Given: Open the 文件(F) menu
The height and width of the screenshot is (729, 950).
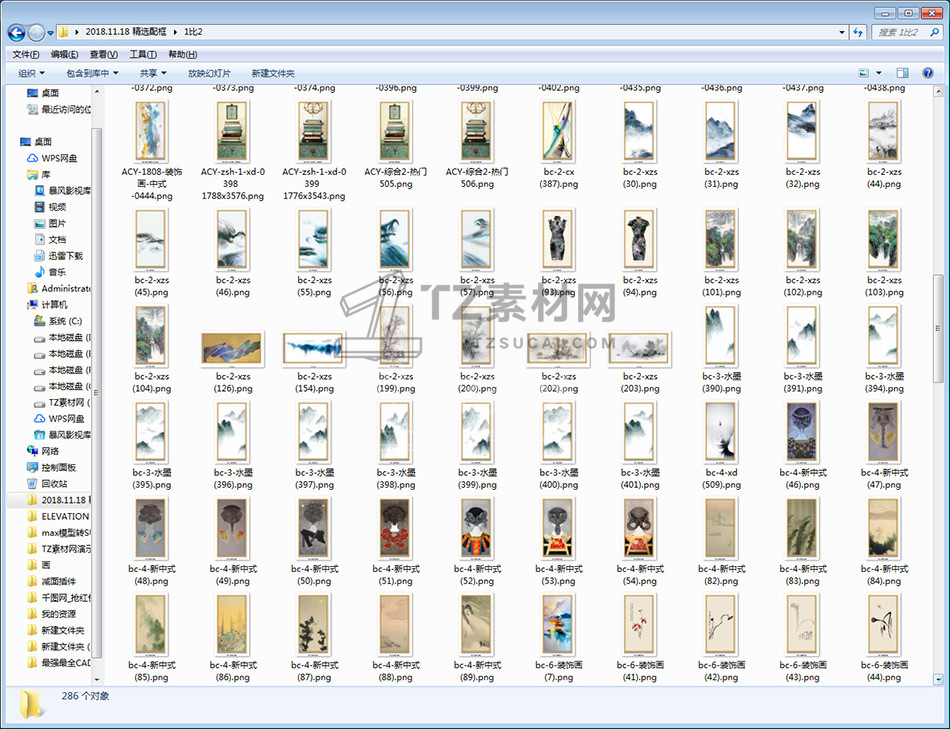Looking at the screenshot, I should pyautogui.click(x=25, y=54).
